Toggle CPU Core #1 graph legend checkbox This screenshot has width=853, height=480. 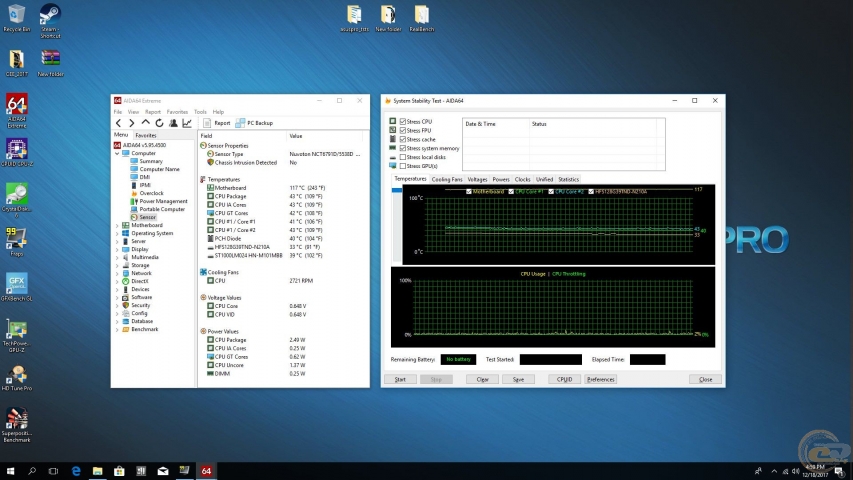click(511, 192)
